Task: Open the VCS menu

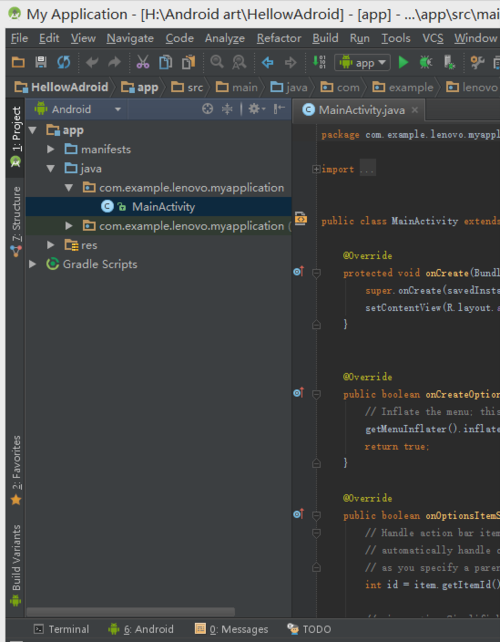Action: coord(433,38)
